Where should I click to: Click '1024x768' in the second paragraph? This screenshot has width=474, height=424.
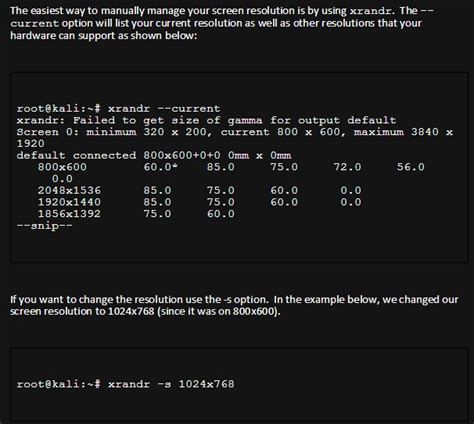click(x=131, y=311)
